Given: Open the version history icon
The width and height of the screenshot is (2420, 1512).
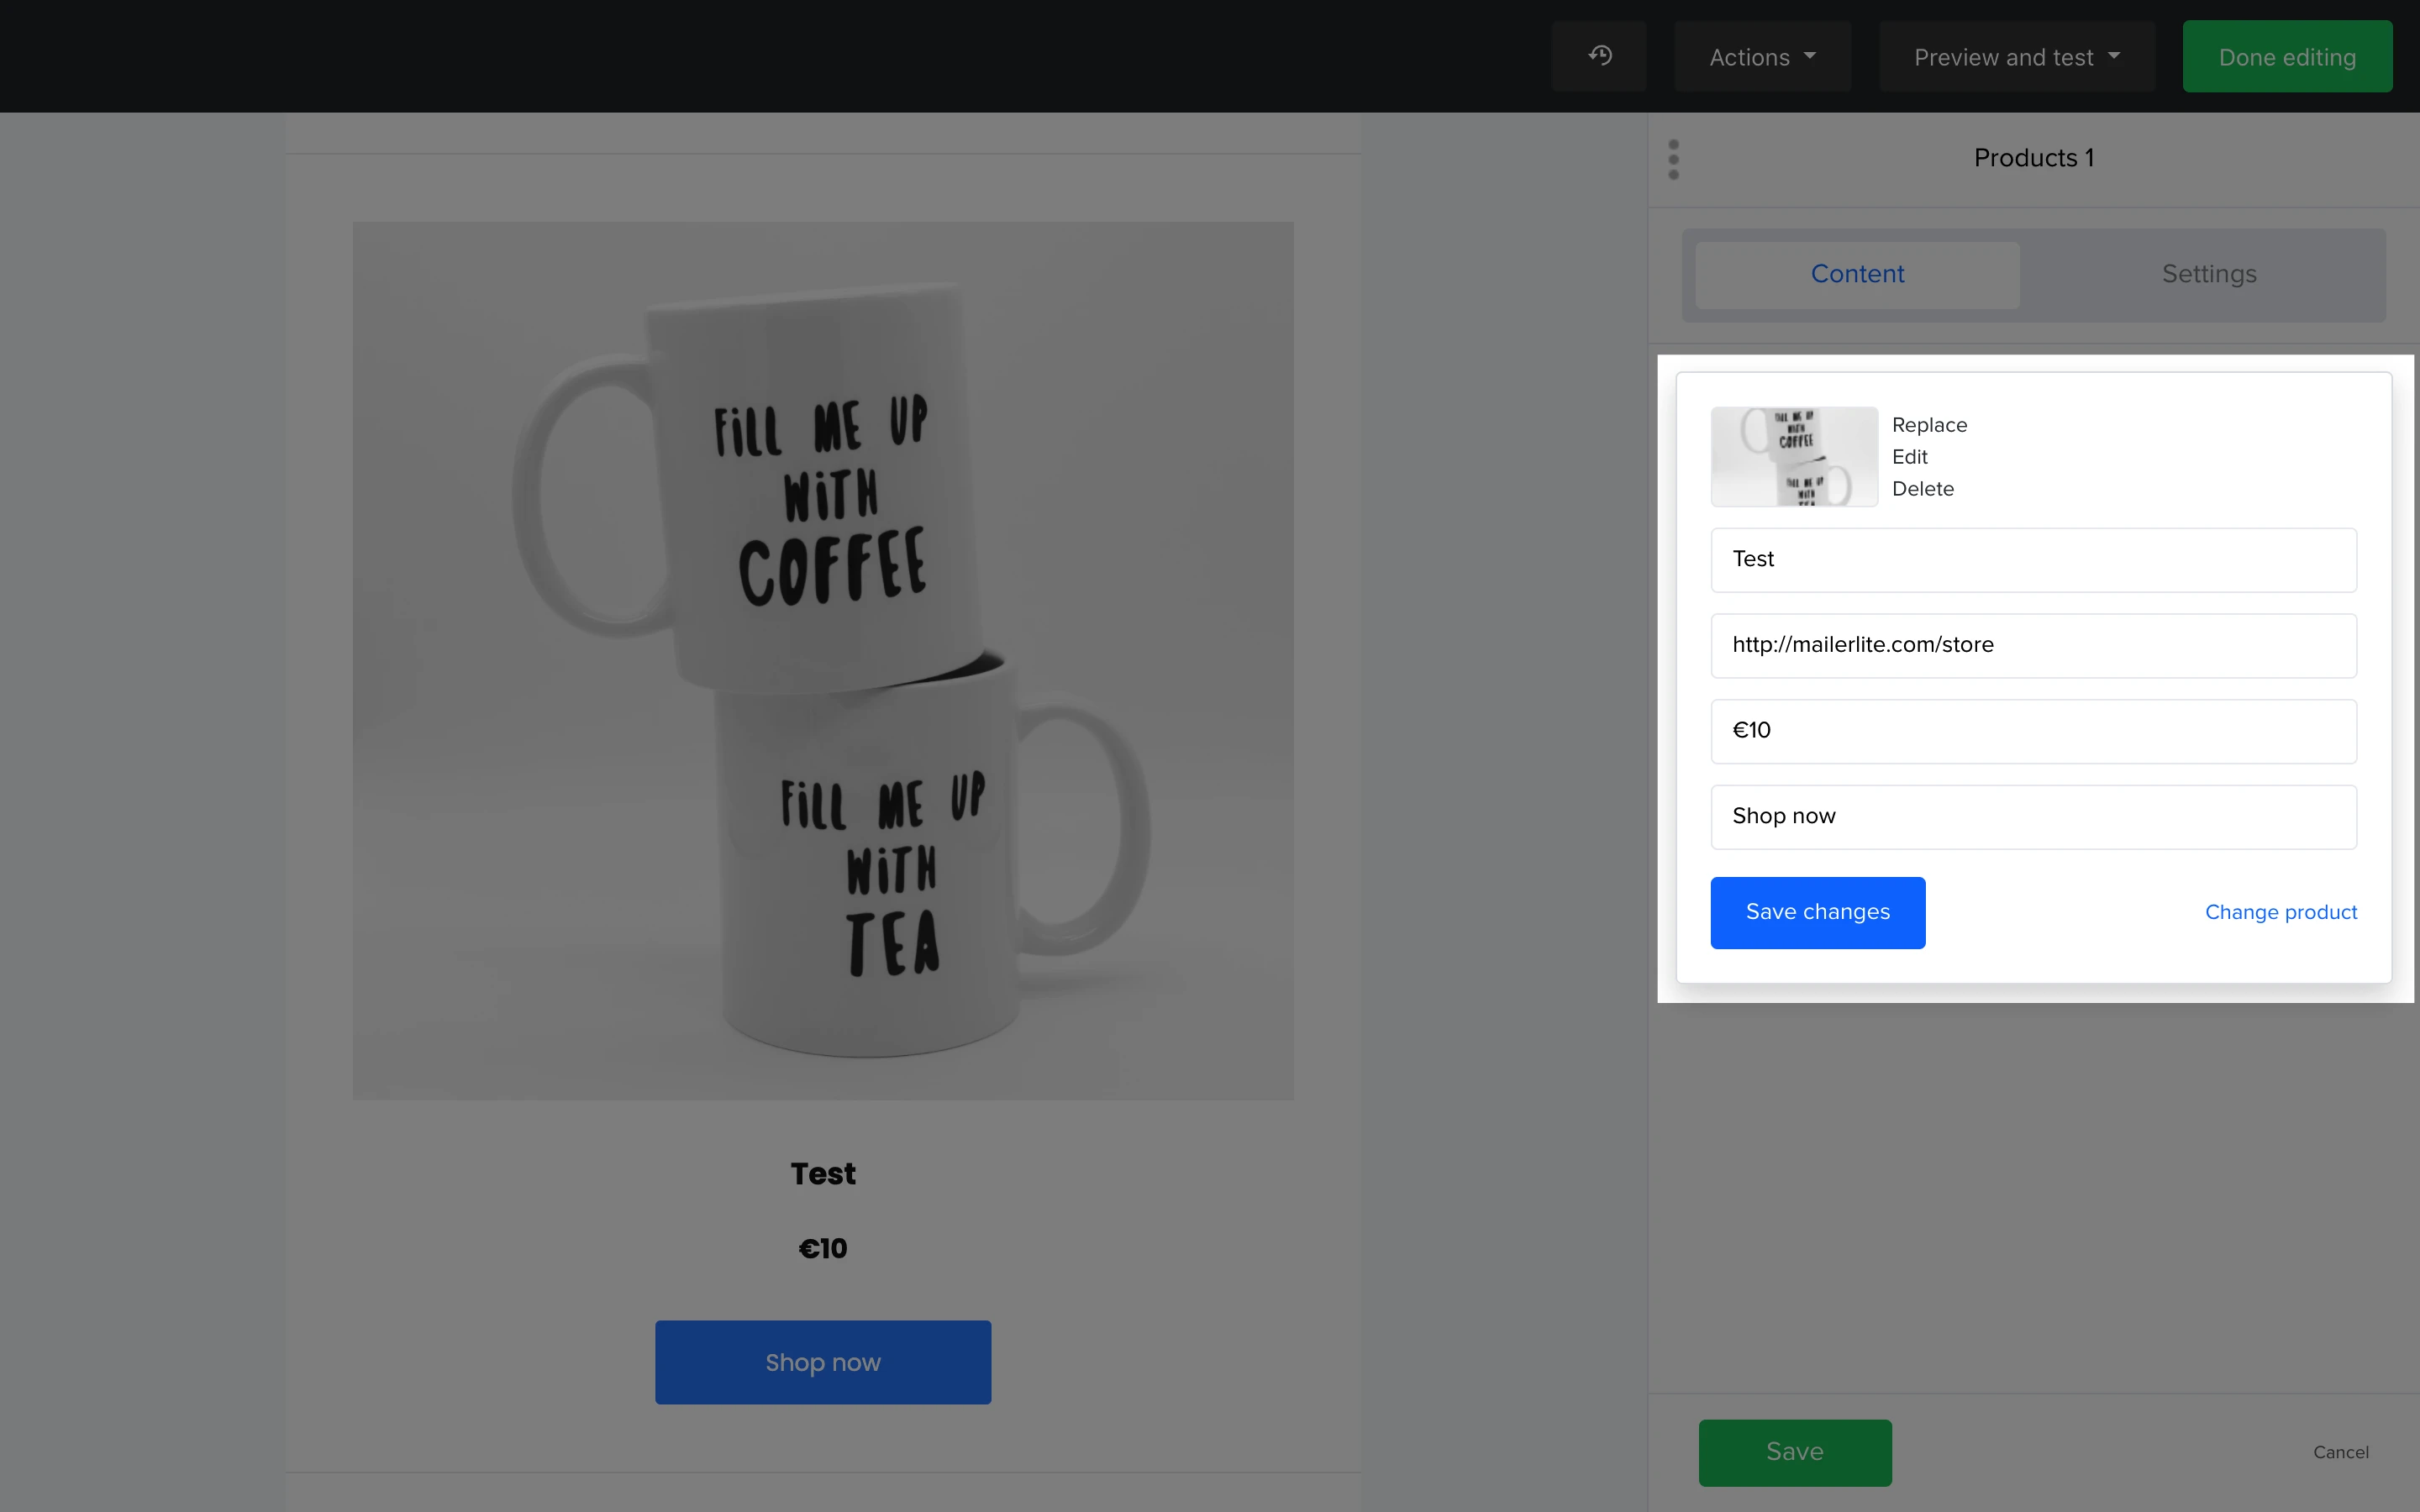Looking at the screenshot, I should (x=1599, y=56).
